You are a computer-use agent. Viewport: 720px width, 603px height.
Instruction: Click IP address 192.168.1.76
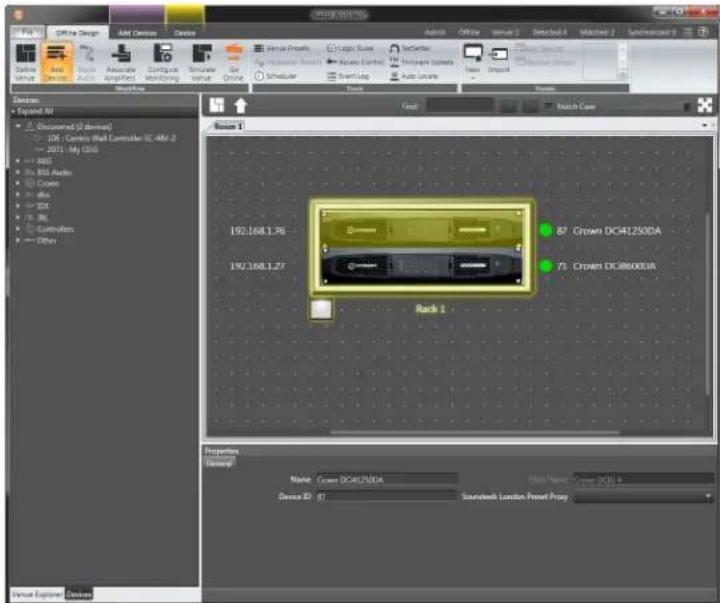[257, 231]
